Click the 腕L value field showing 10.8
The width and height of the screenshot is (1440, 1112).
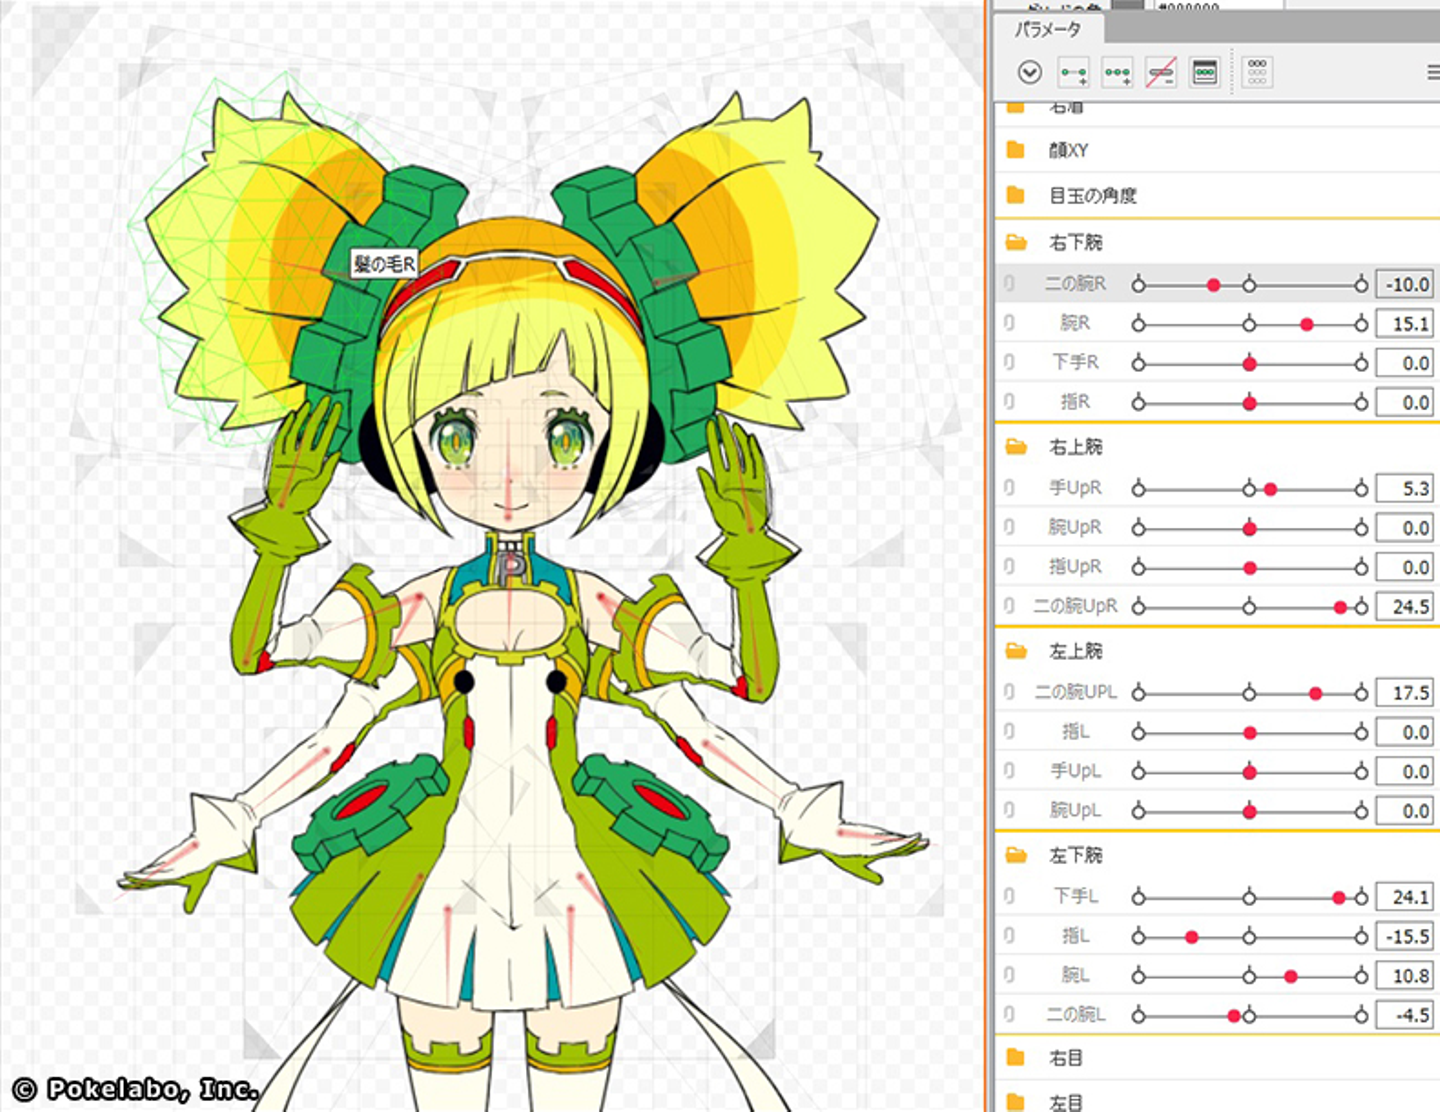point(1405,975)
